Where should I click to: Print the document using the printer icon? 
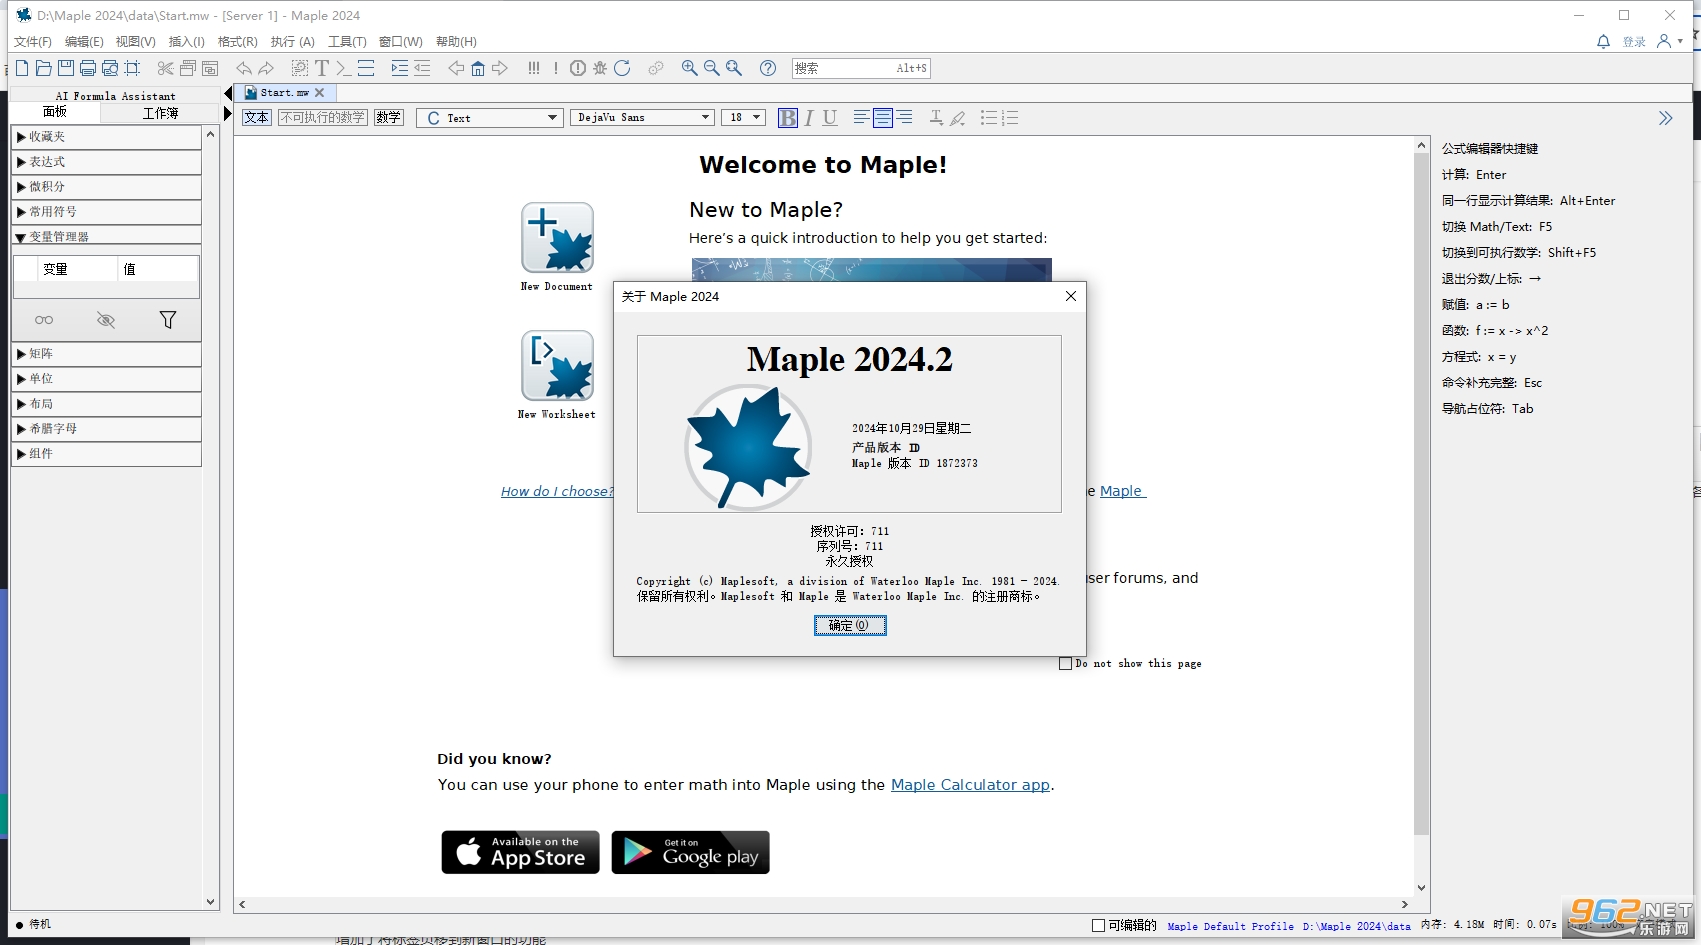(x=88, y=68)
